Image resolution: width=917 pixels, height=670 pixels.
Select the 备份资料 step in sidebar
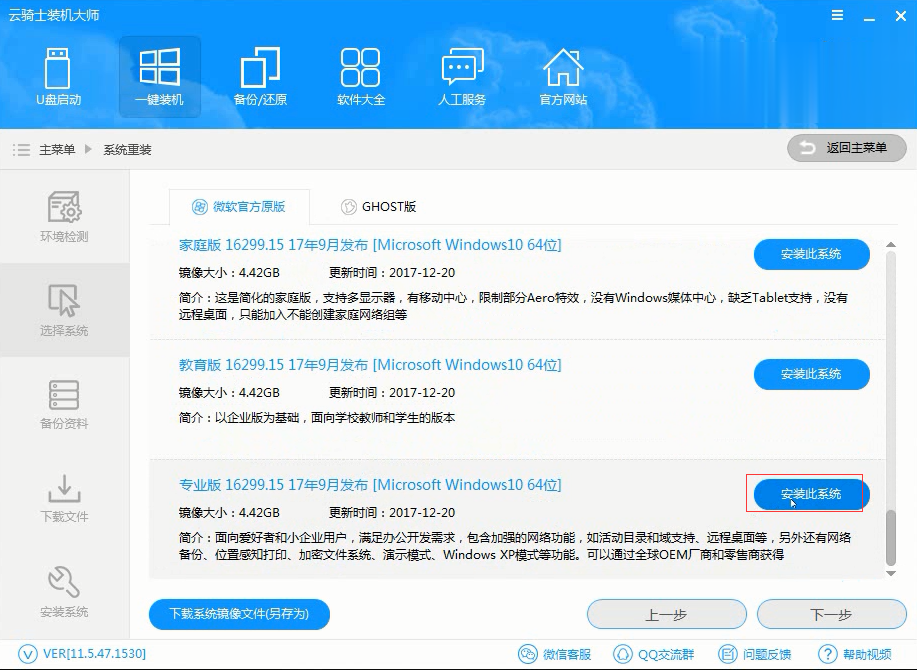(x=64, y=405)
